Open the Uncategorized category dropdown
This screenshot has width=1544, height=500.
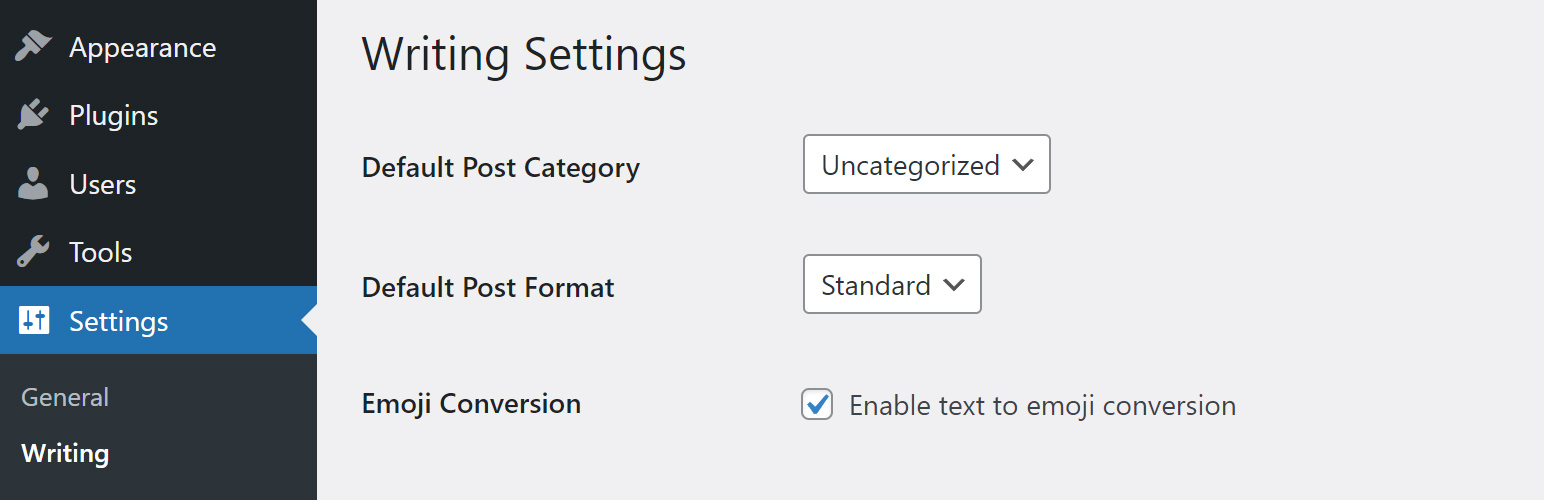910,165
